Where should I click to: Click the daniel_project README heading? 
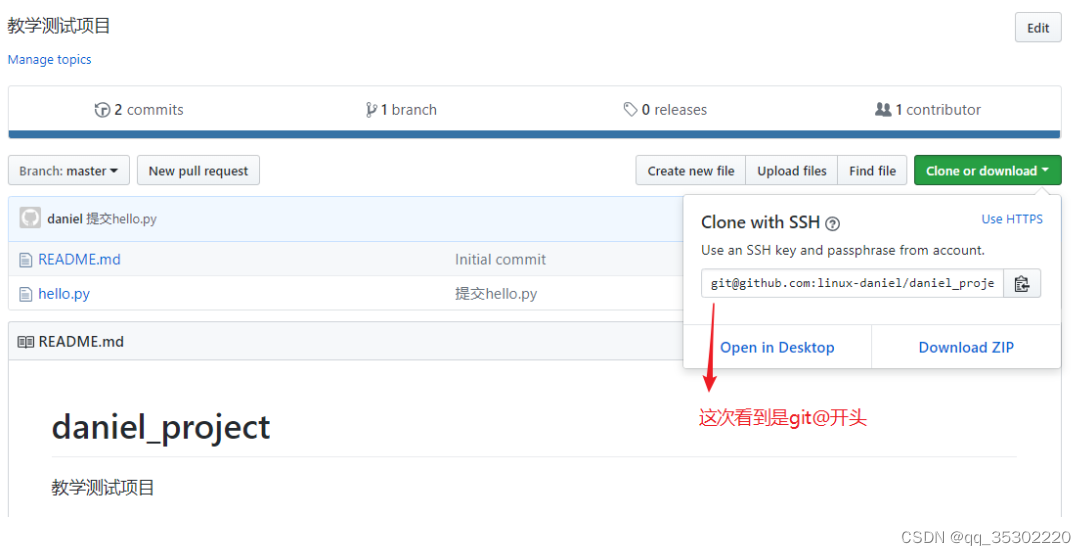[161, 427]
